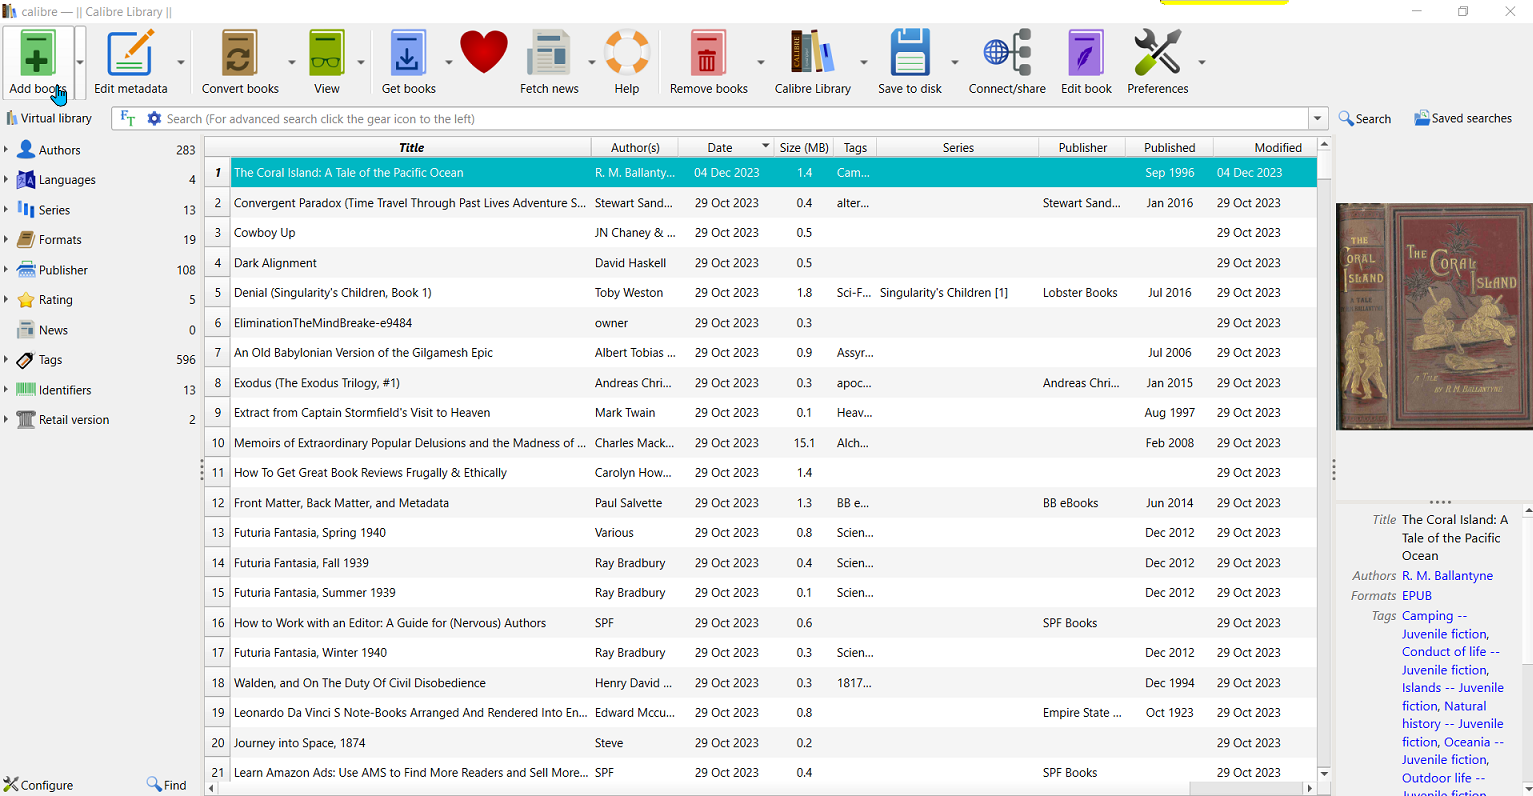The height and width of the screenshot is (796, 1533).
Task: Click the Remove books trash icon
Action: click(707, 53)
